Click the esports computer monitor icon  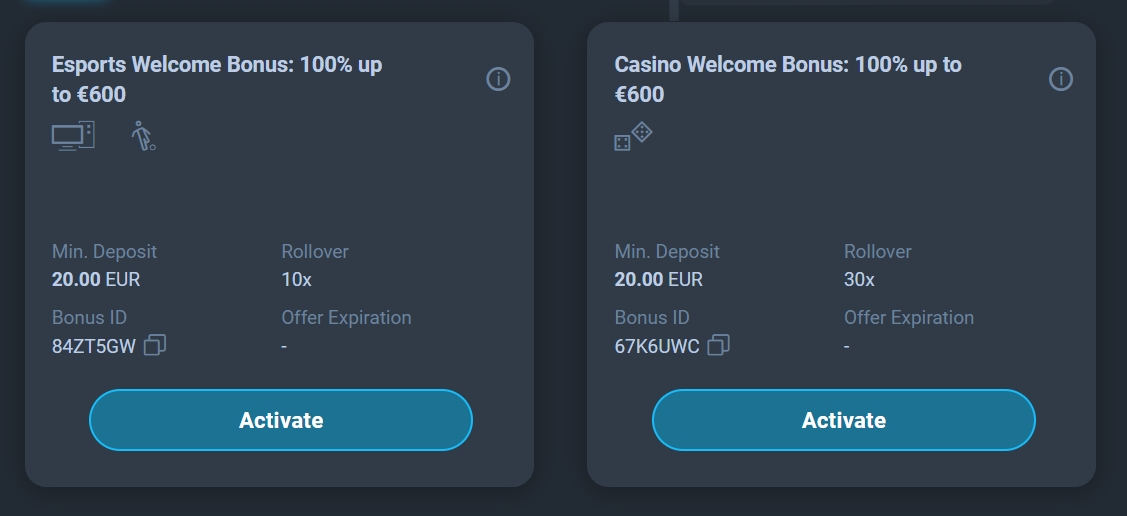coord(73,135)
